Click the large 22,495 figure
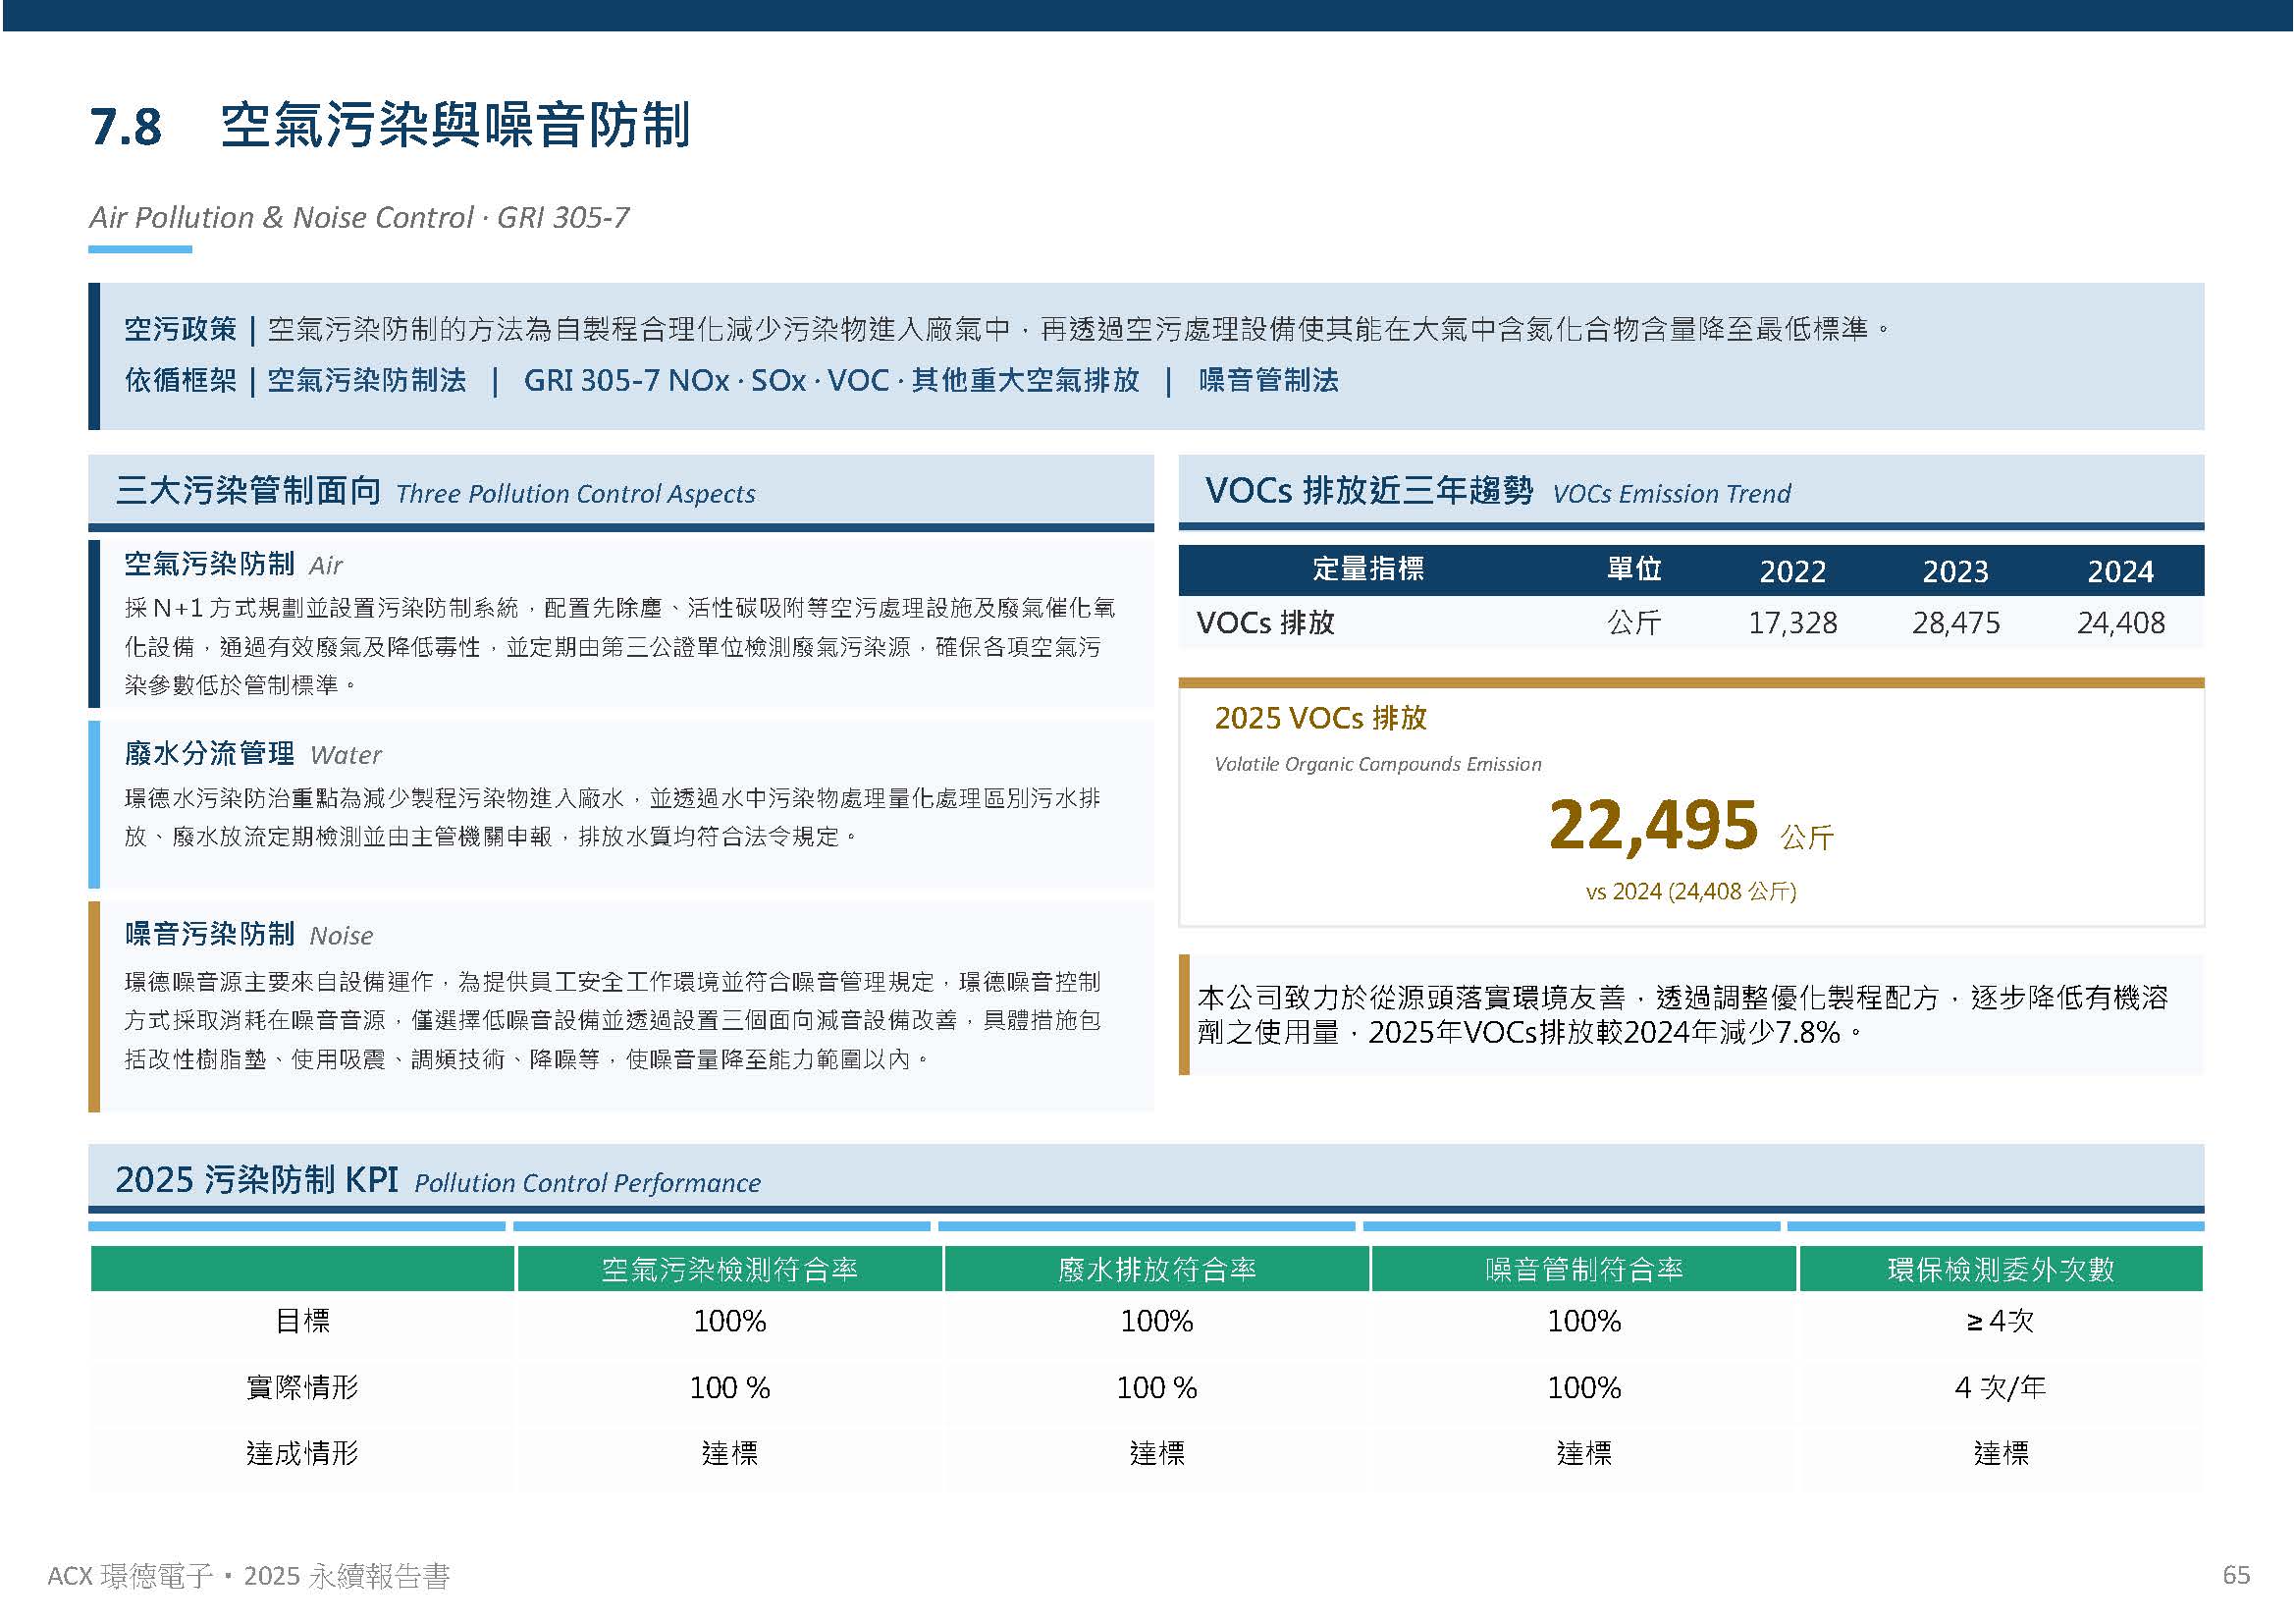The width and height of the screenshot is (2296, 1624). point(1653,825)
